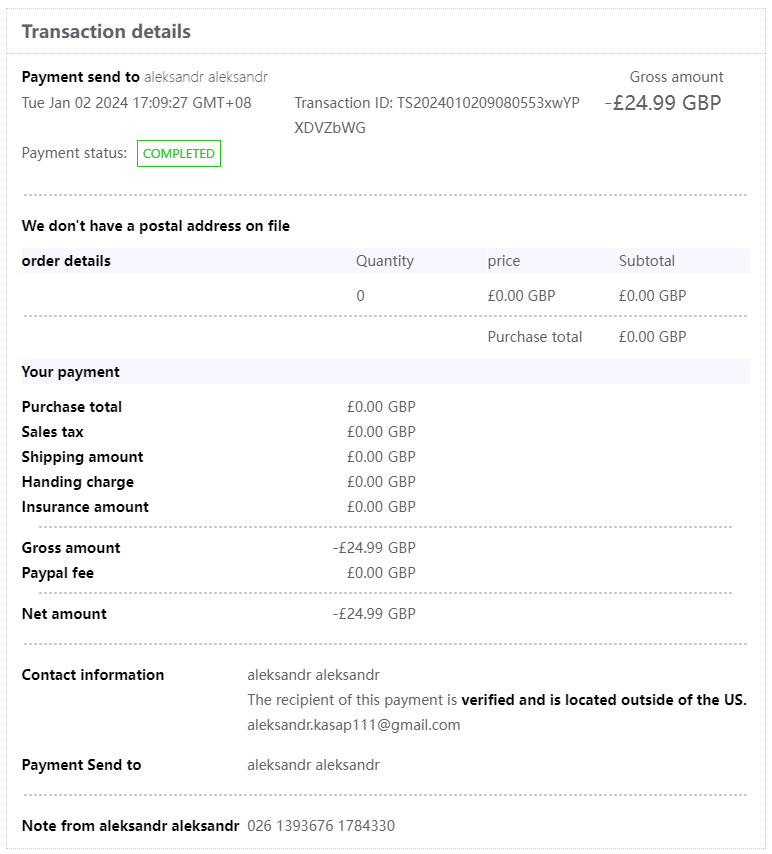Viewport: 772px width, 854px height.
Task: Click the Your payment section header
Action: coord(71,372)
